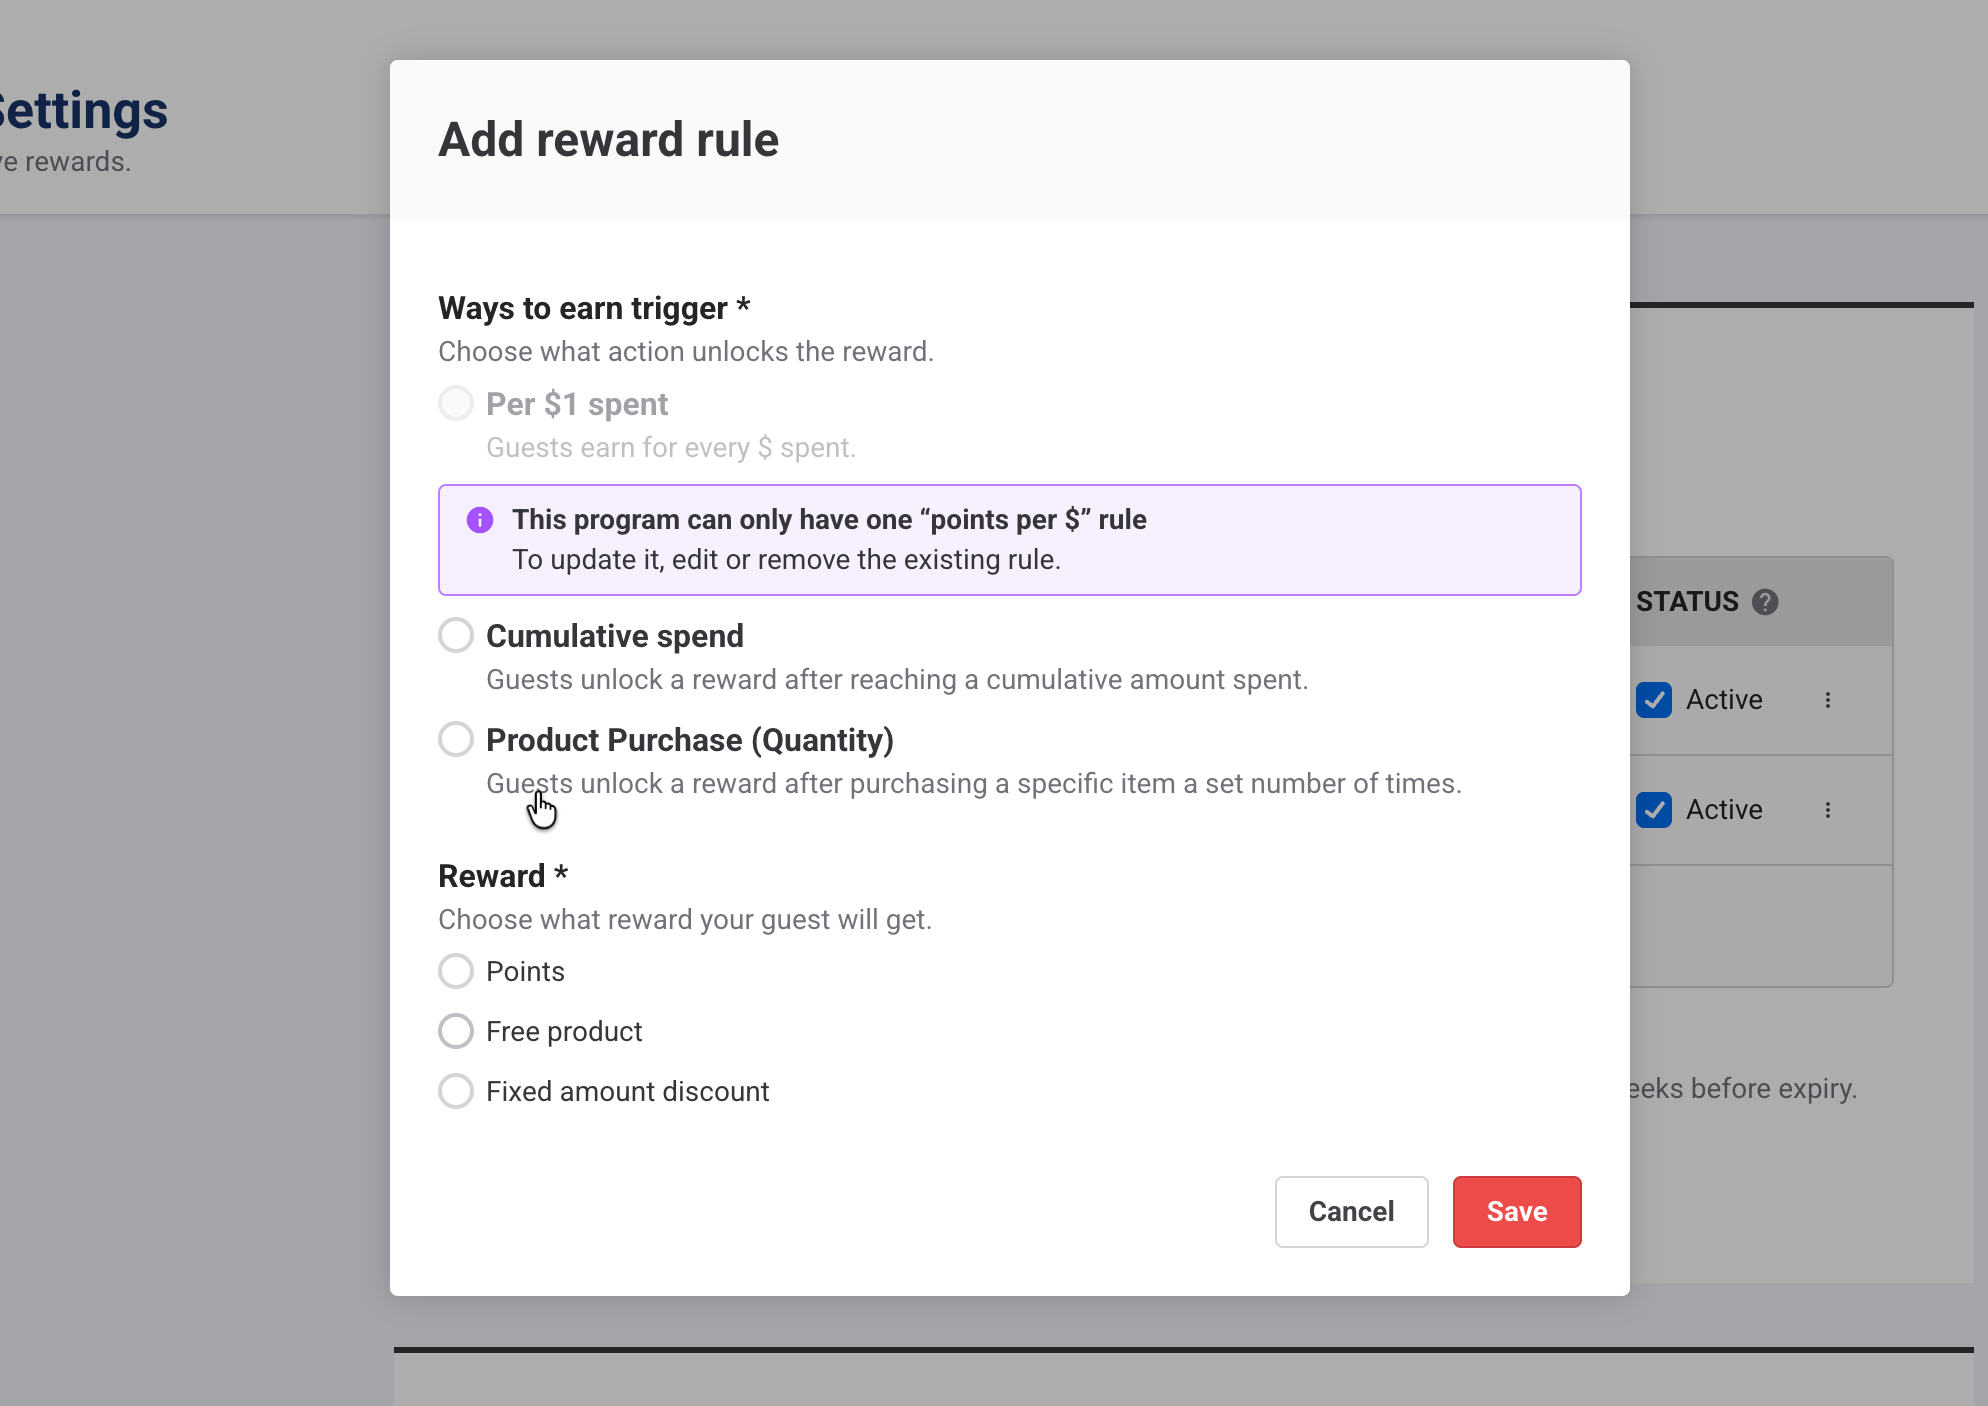
Task: Pick Points as the reward
Action: 456,971
